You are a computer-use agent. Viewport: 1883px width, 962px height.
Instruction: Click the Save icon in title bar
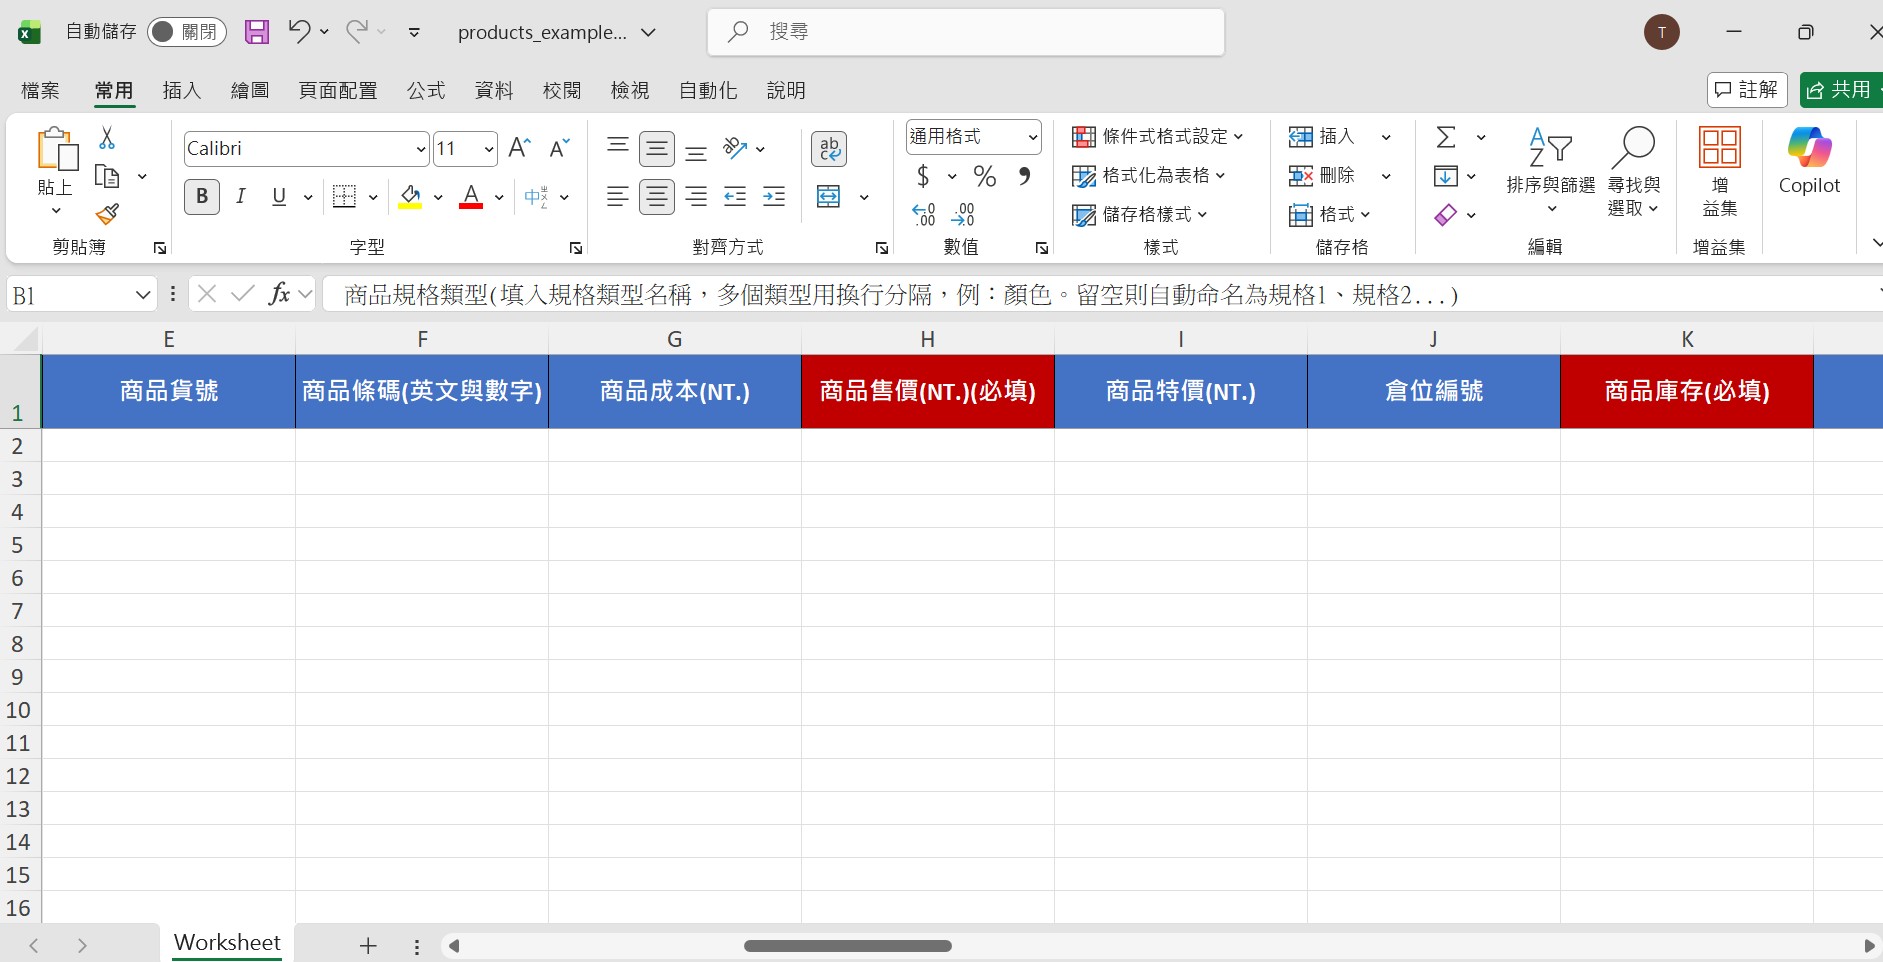coord(257,32)
